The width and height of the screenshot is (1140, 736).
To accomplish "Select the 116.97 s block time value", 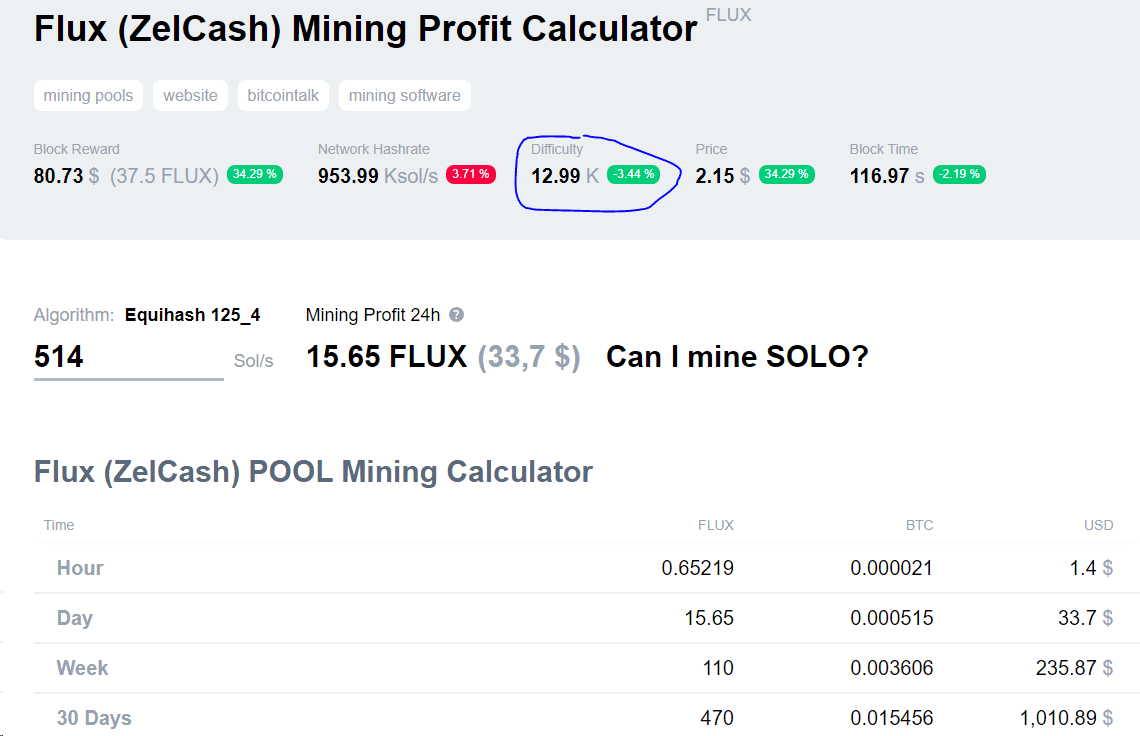I will pos(887,176).
